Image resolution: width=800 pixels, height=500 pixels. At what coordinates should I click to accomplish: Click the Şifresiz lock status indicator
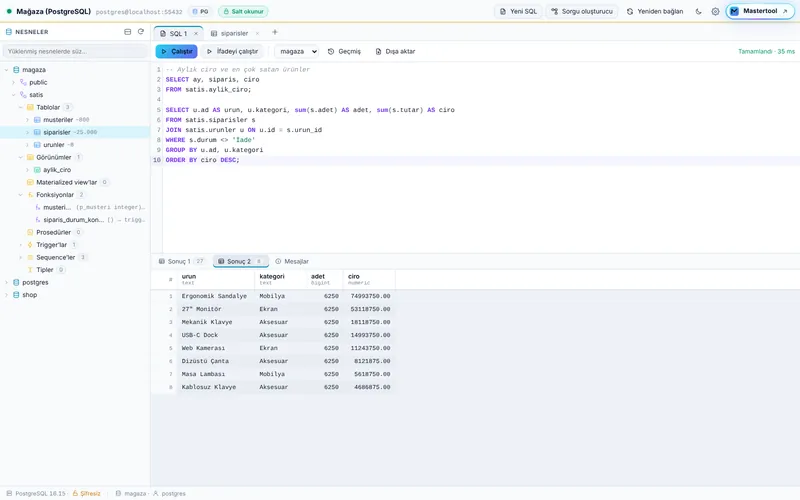pyautogui.click(x=86, y=493)
